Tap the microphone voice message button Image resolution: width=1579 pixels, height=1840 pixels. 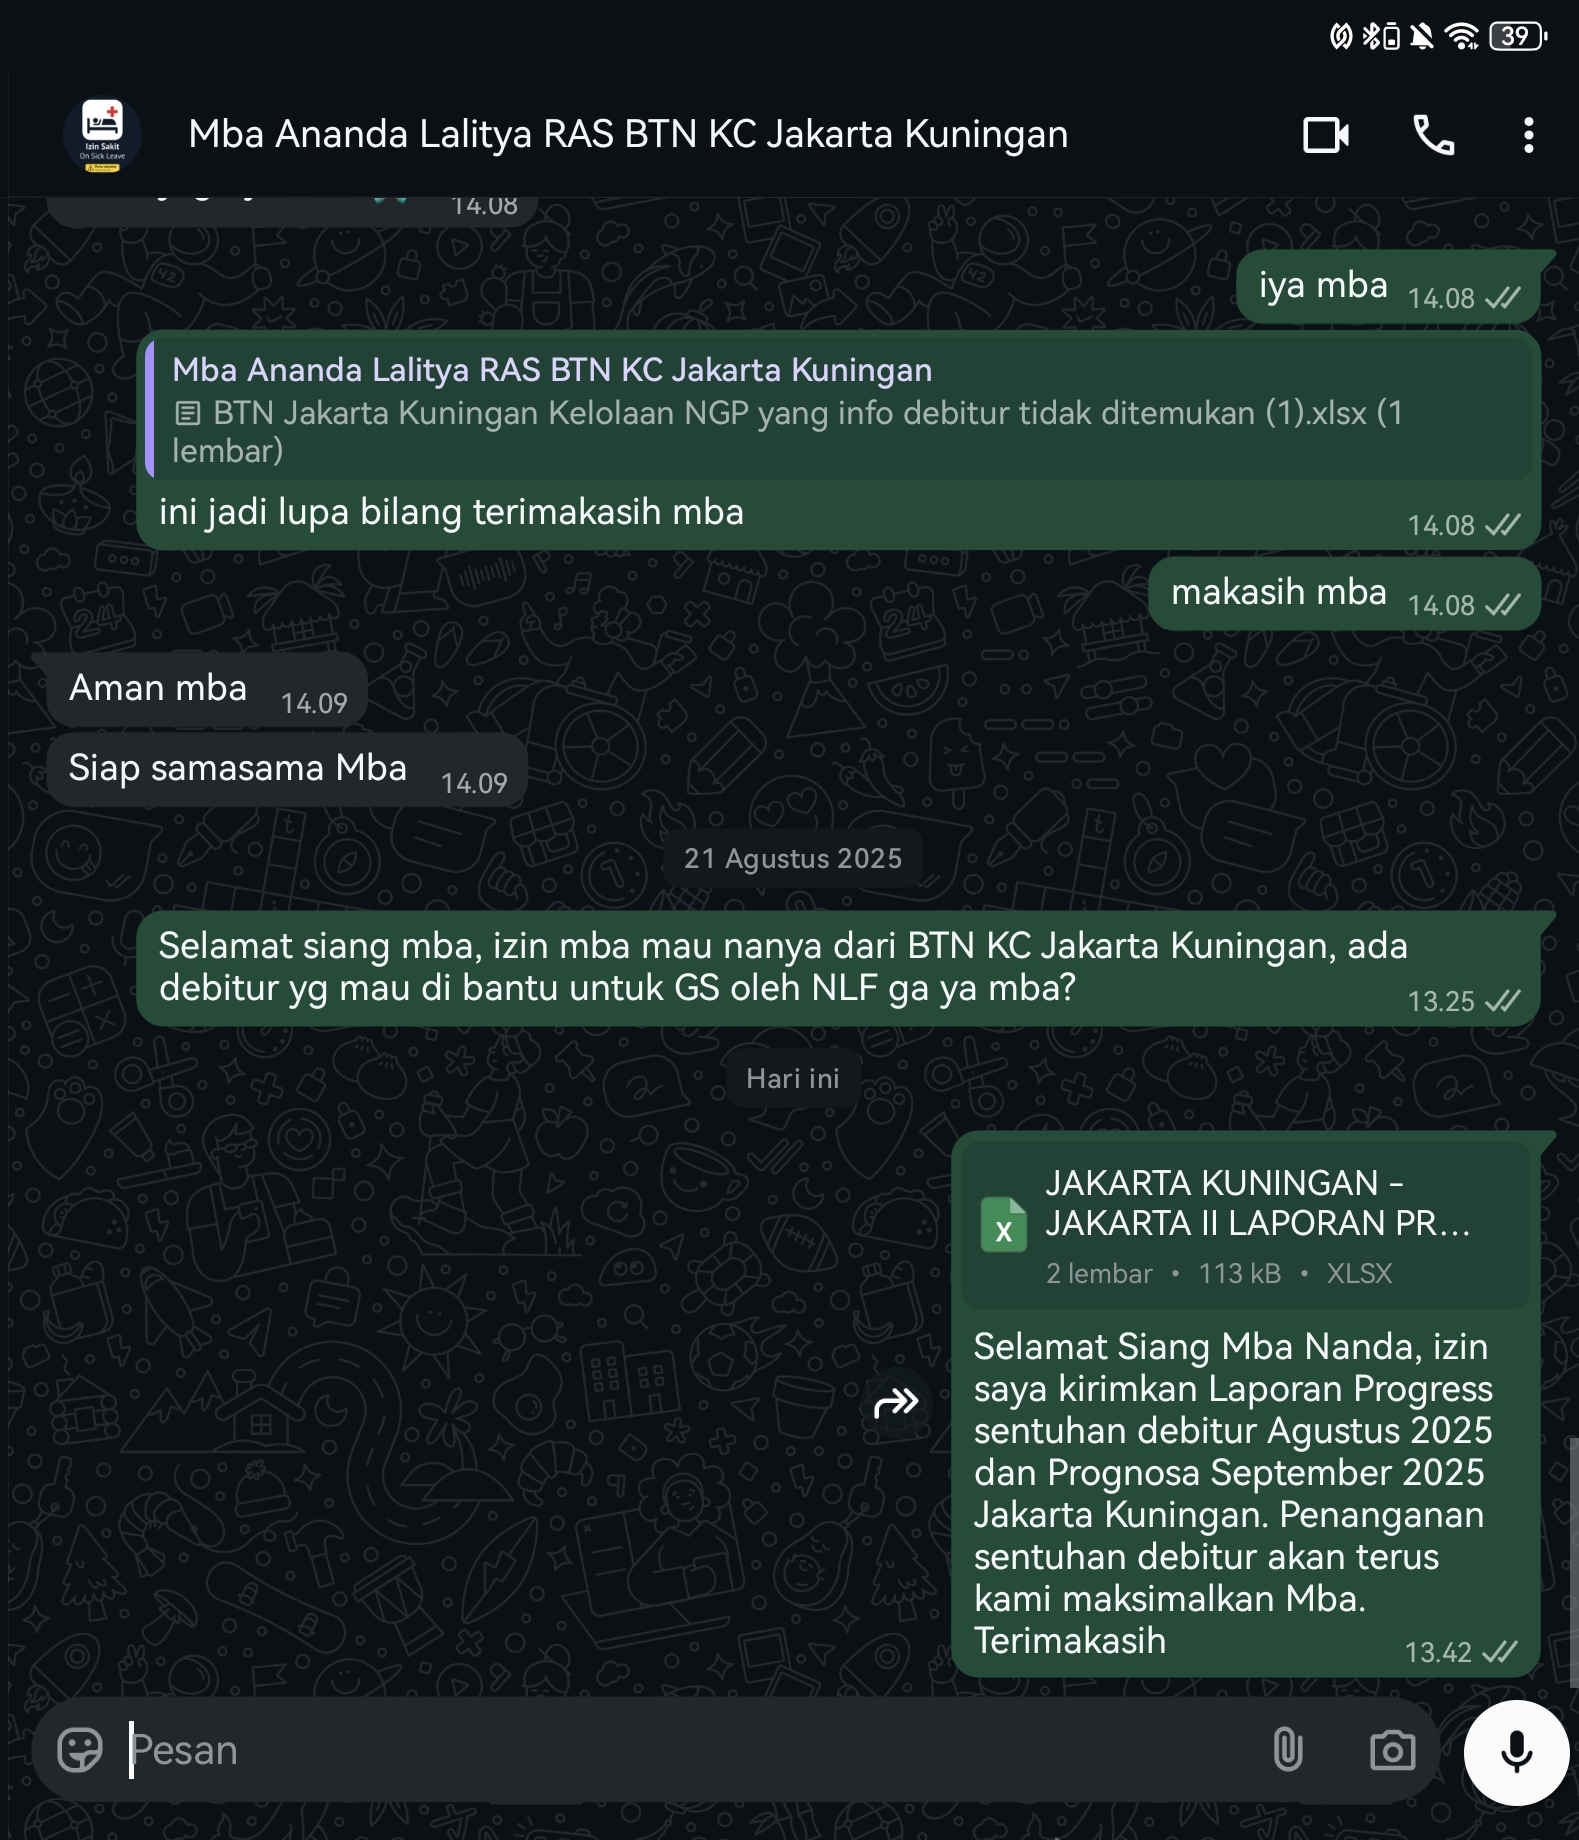pos(1516,1752)
